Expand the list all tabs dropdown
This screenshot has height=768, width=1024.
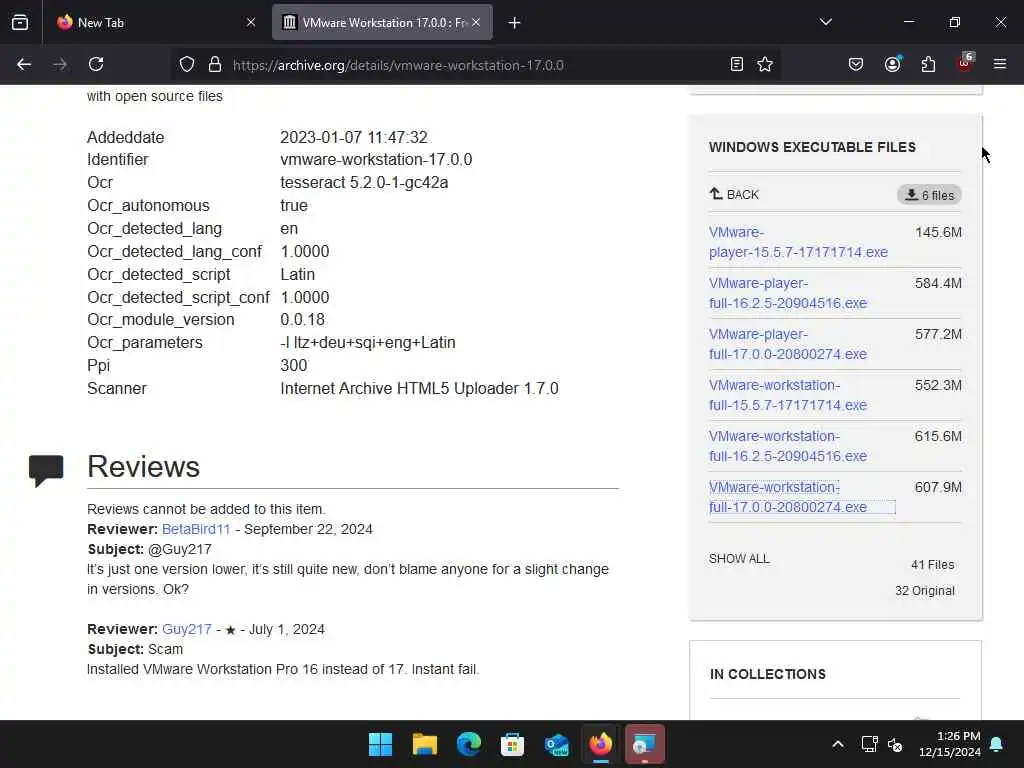click(x=826, y=22)
